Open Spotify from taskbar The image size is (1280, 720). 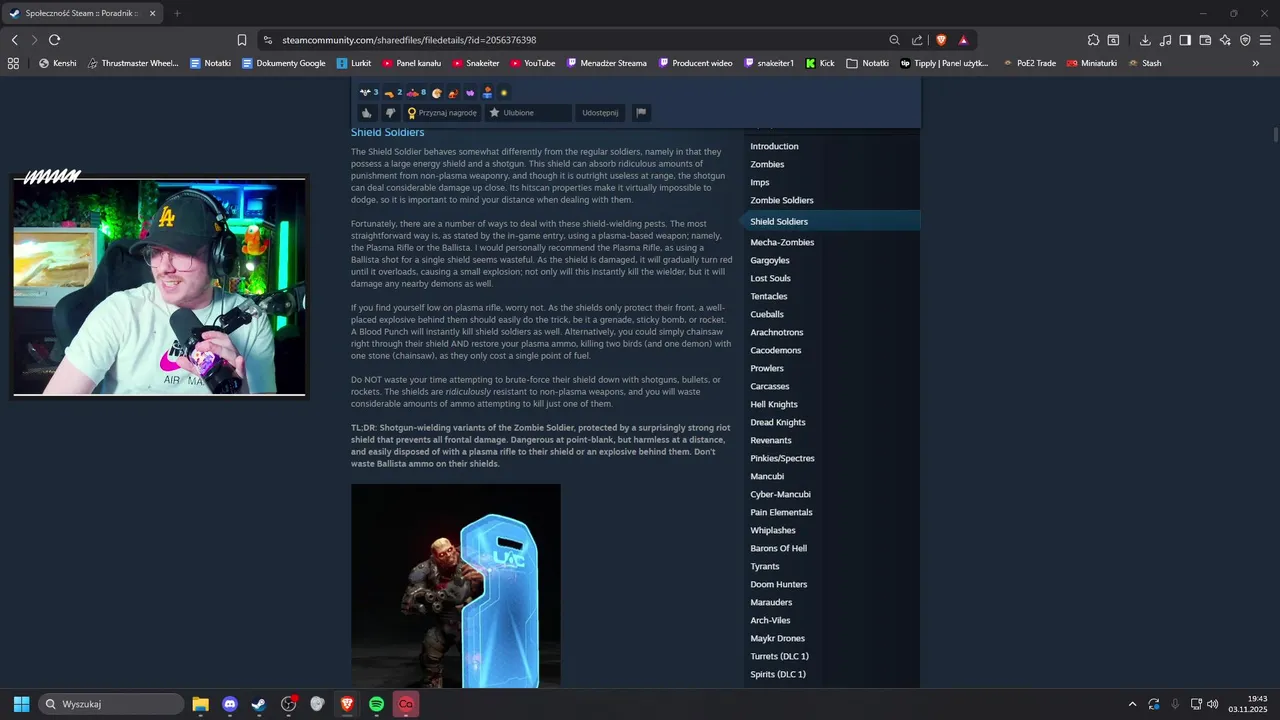click(376, 704)
